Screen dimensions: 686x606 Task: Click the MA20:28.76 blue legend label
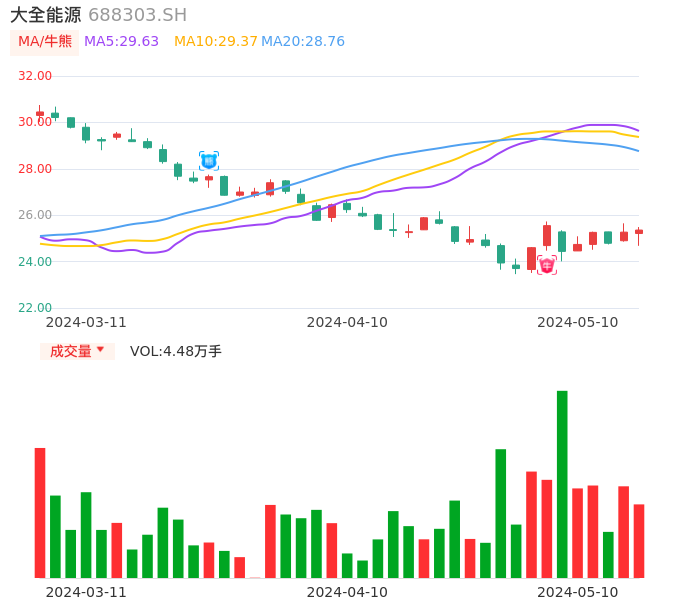(x=303, y=42)
